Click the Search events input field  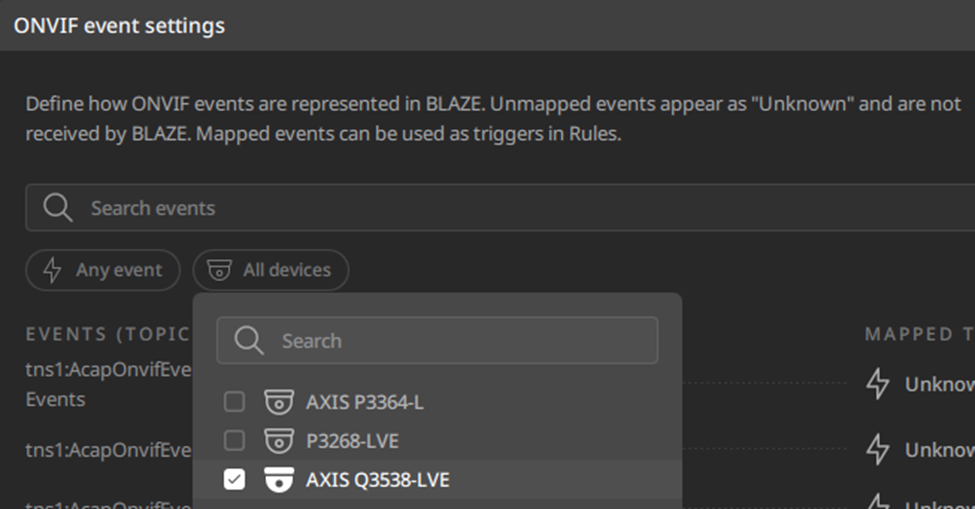click(x=500, y=208)
